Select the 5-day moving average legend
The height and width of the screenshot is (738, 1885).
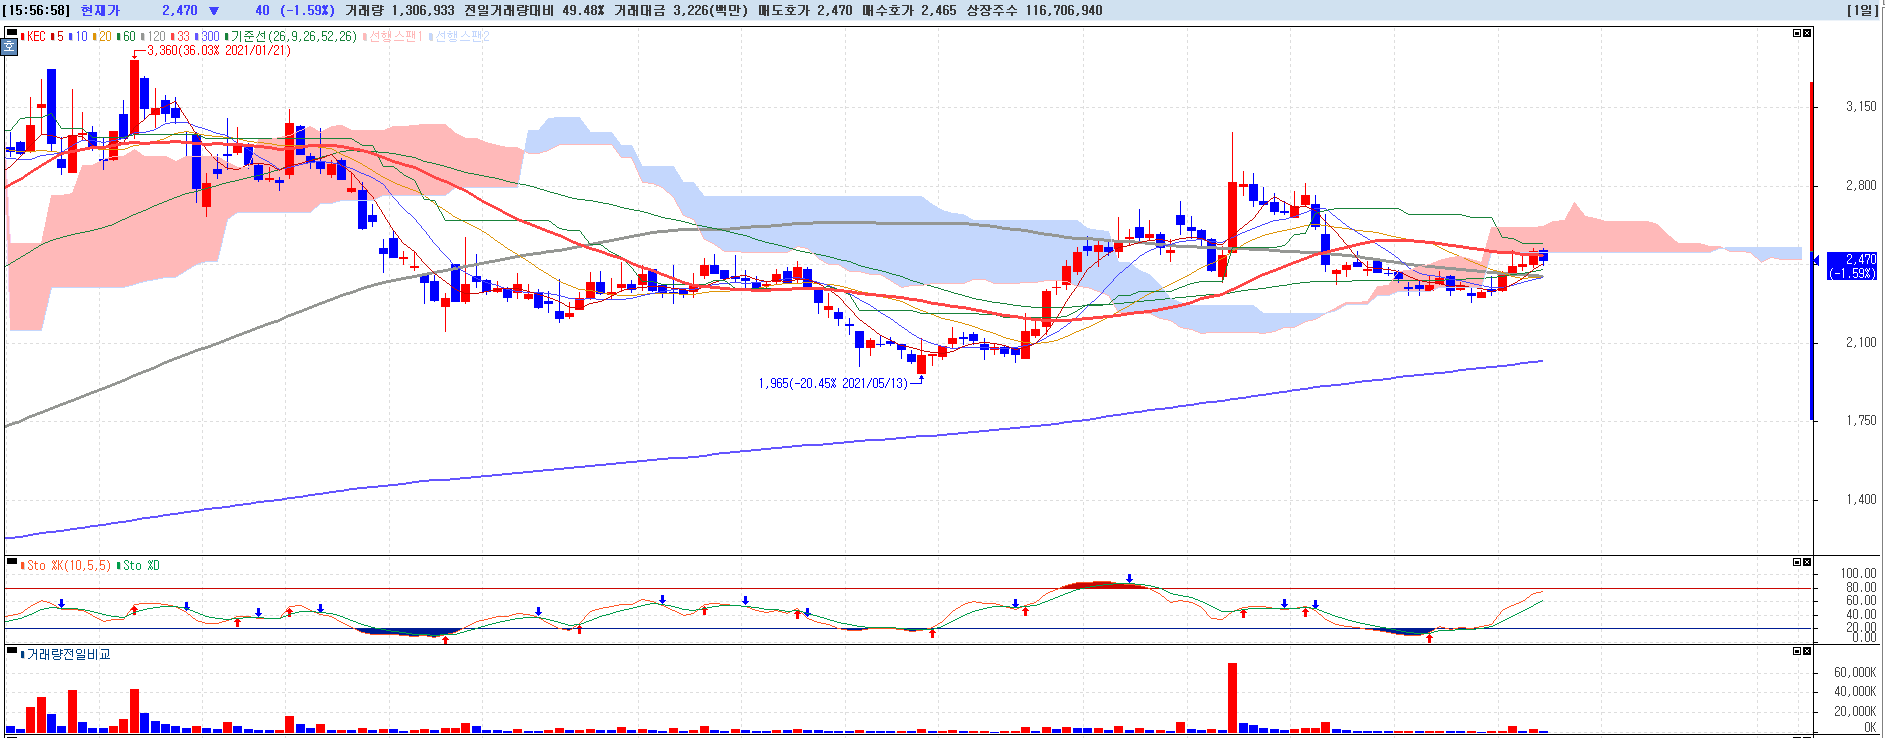pos(58,36)
